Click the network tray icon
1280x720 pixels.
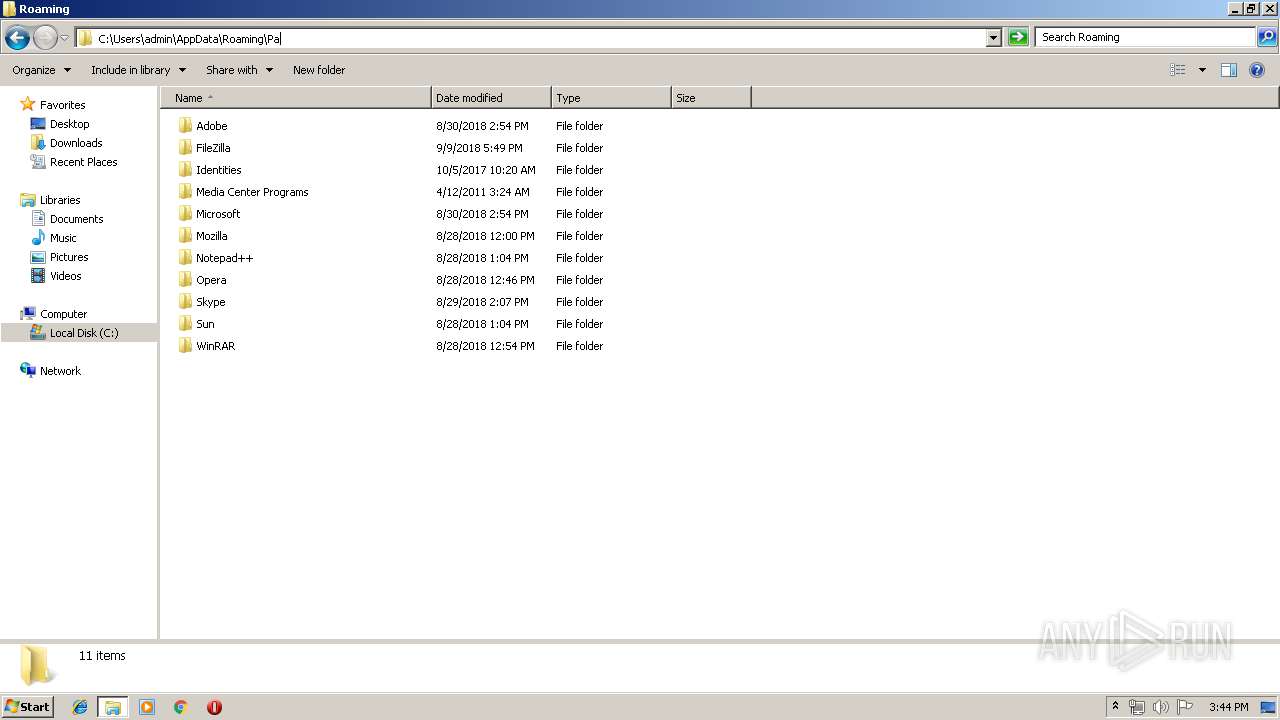pyautogui.click(x=1137, y=707)
